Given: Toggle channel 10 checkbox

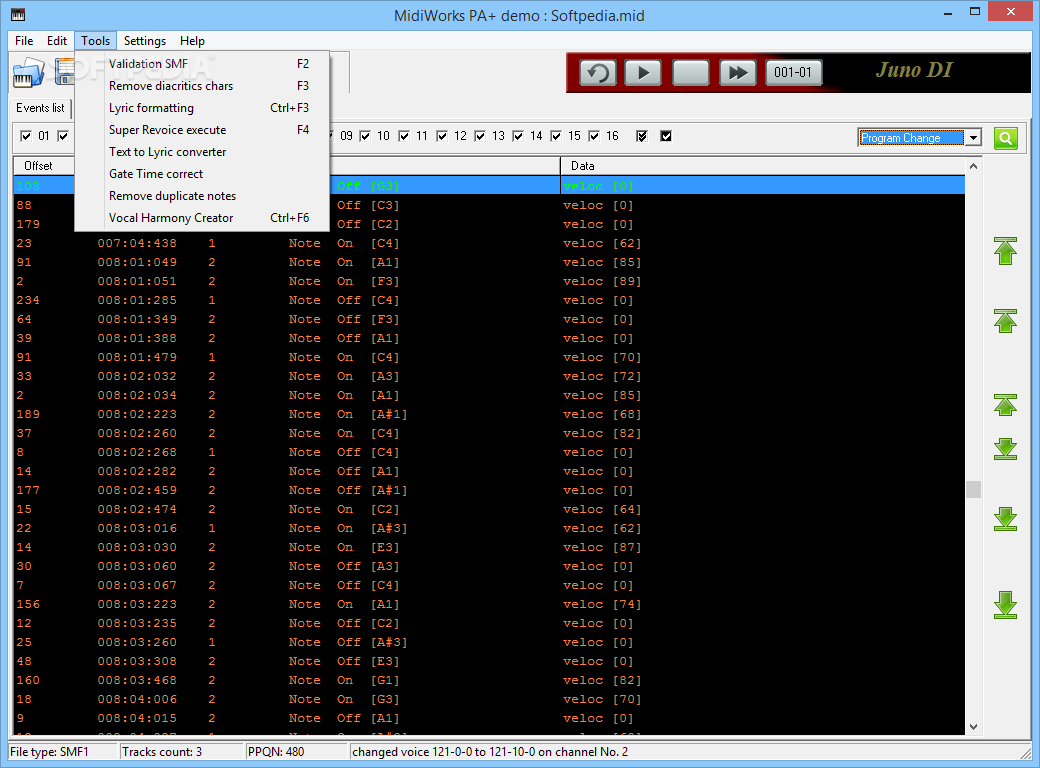Looking at the screenshot, I should tap(365, 136).
